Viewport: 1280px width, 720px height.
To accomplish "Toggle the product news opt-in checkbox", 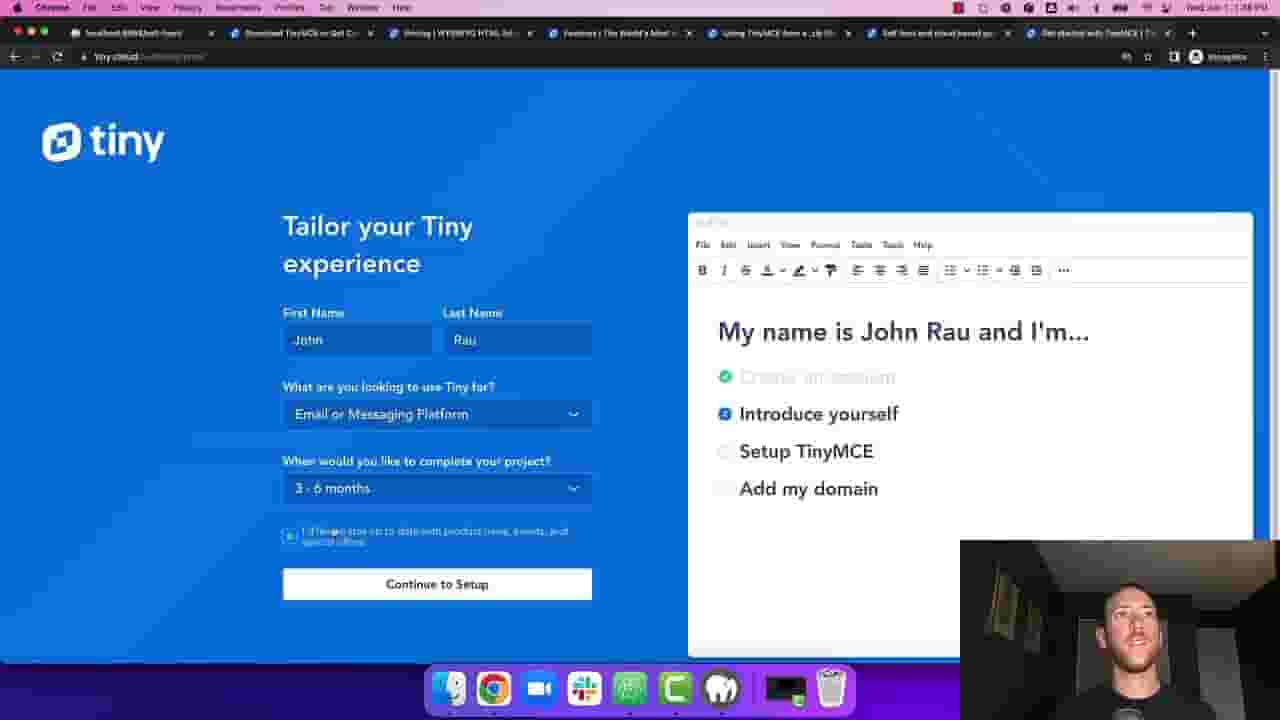I will [x=290, y=536].
